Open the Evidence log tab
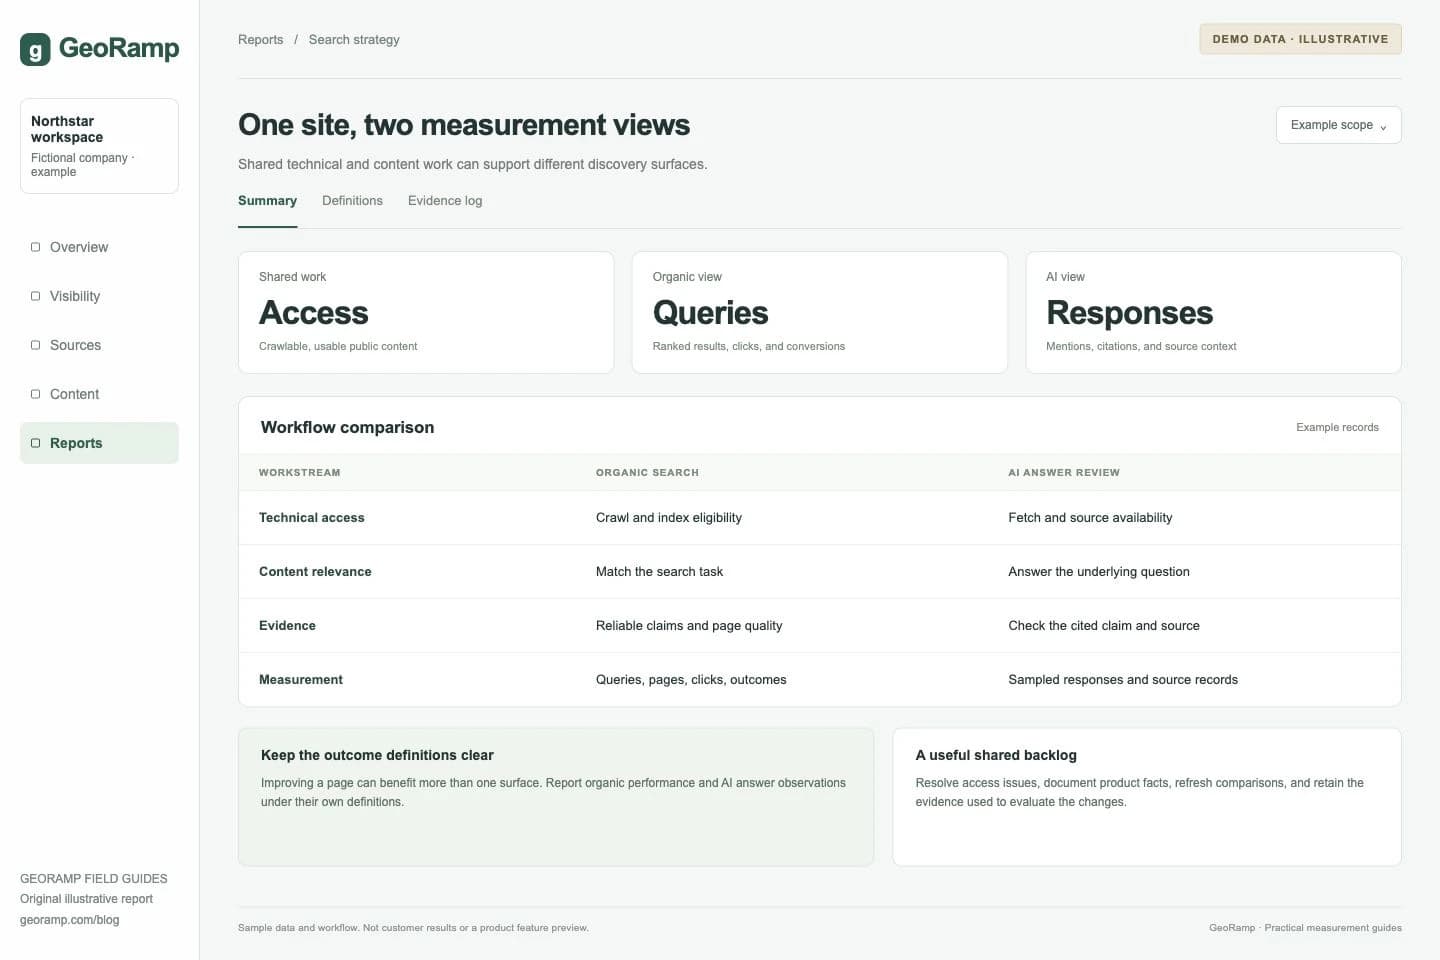 445,201
